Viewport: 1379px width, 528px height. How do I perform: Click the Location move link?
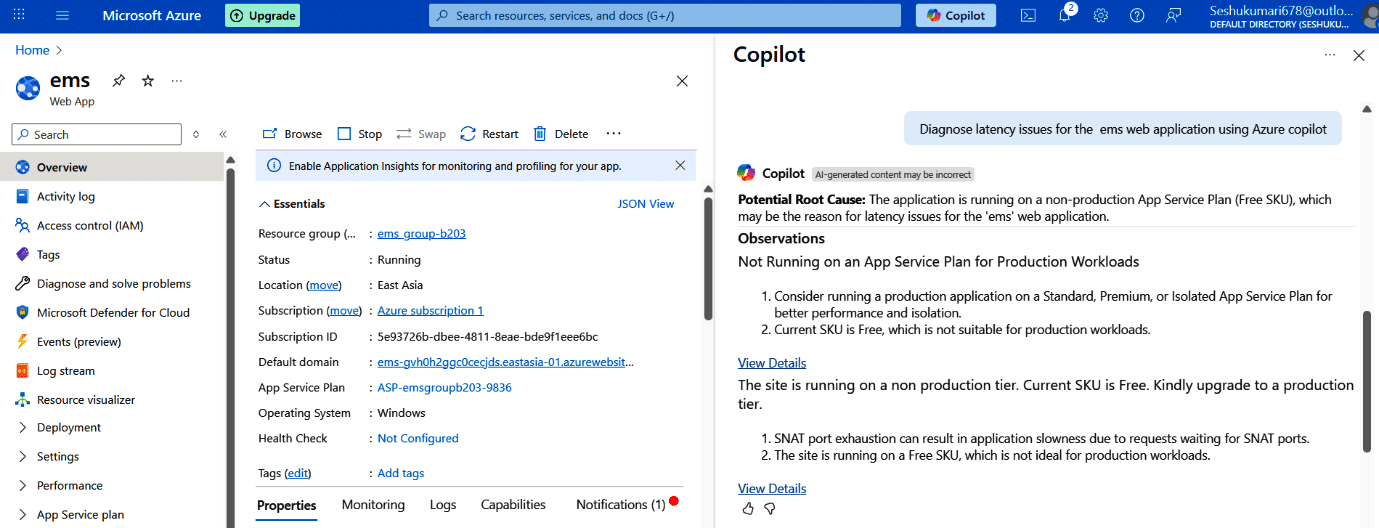tap(324, 285)
